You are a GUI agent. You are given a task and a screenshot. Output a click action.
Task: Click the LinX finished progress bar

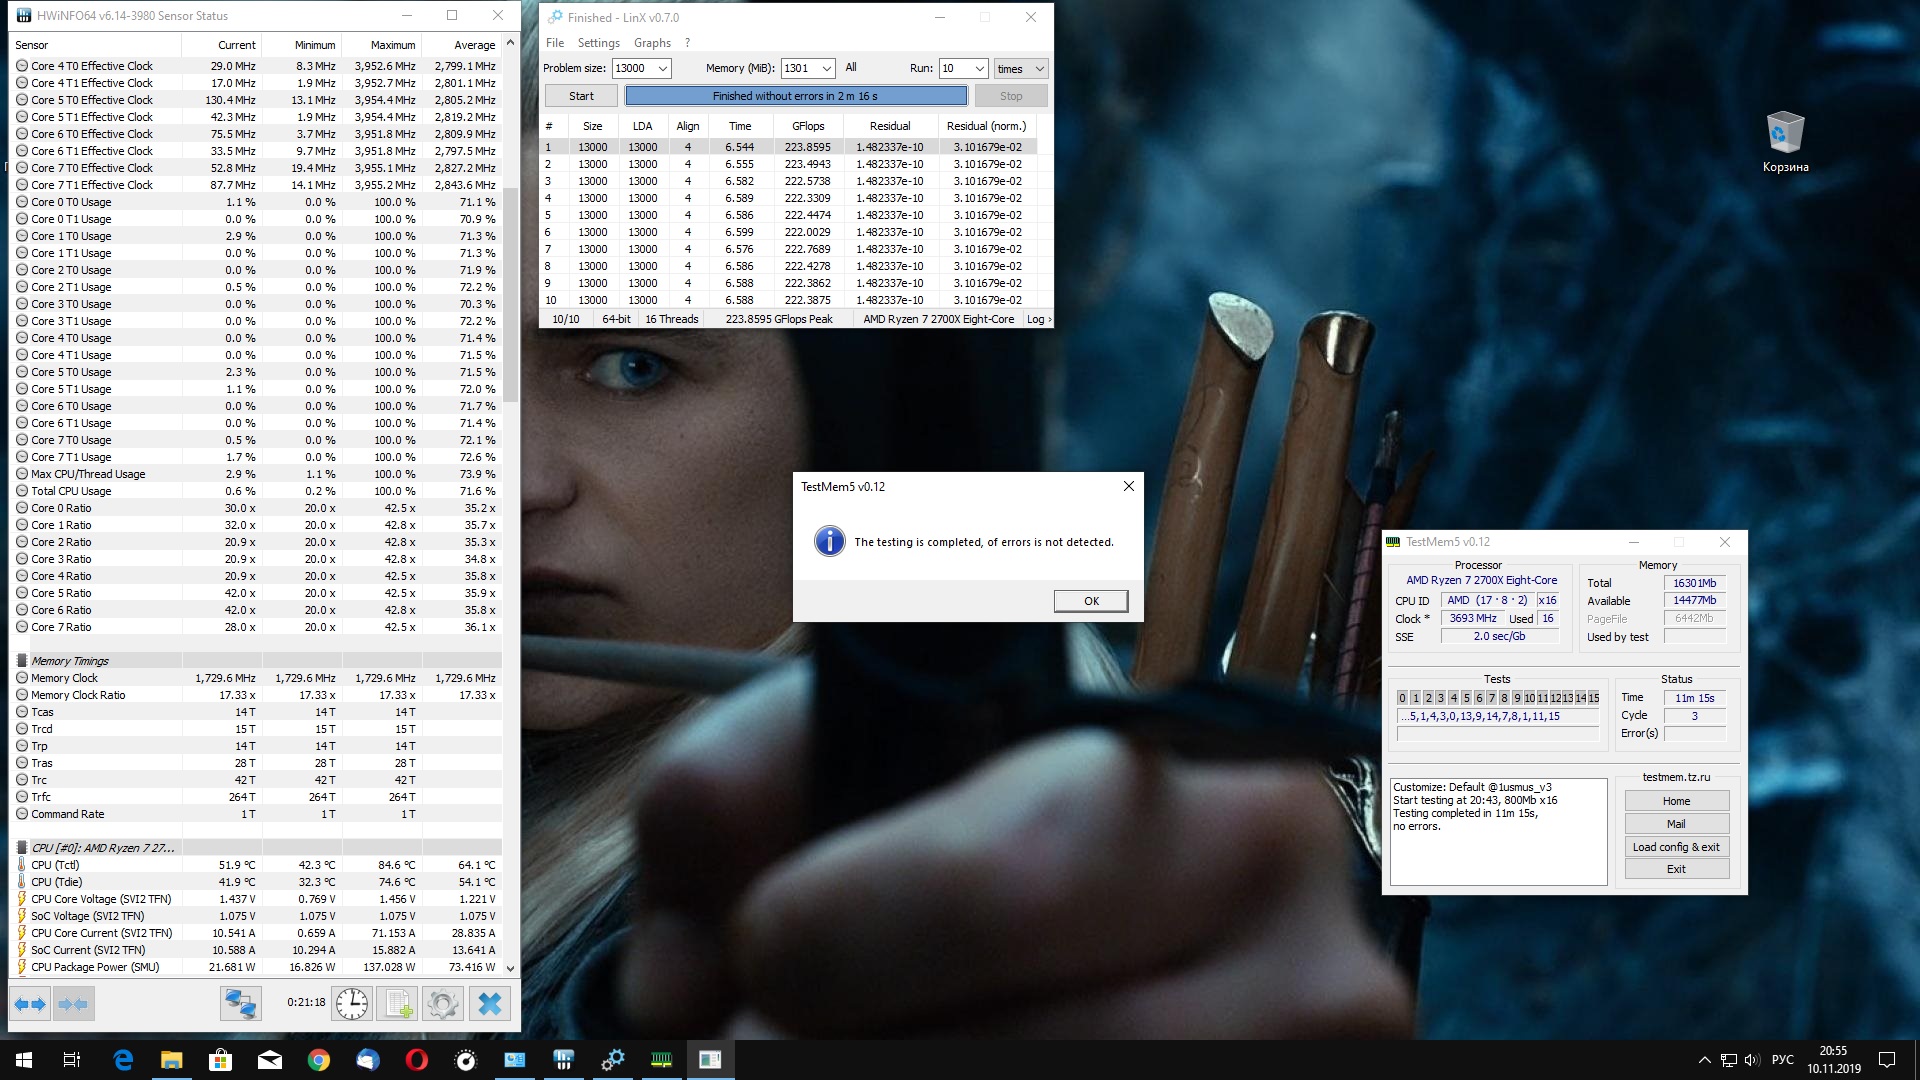(x=795, y=96)
